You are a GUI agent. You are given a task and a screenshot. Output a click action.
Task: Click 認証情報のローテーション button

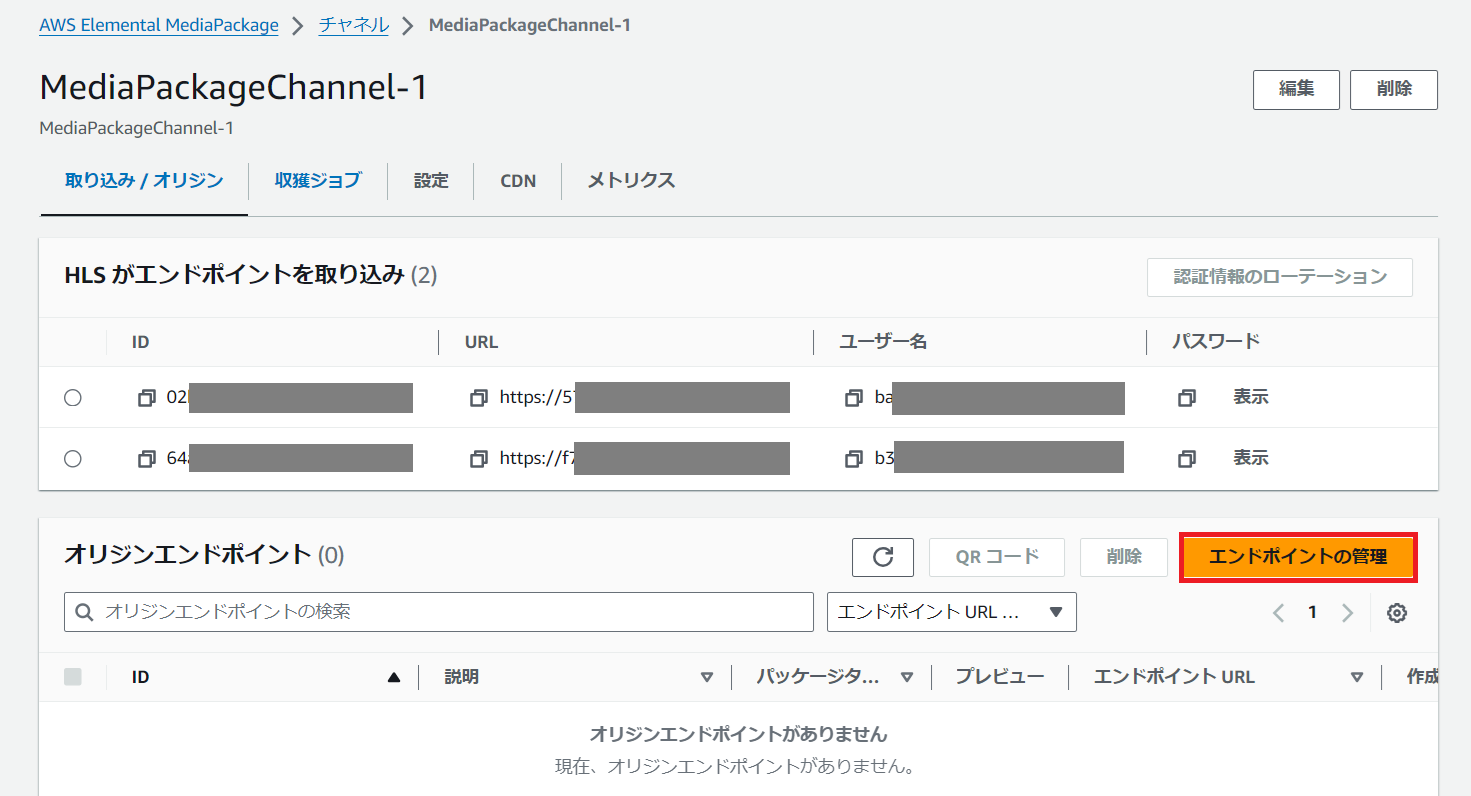tap(1280, 277)
